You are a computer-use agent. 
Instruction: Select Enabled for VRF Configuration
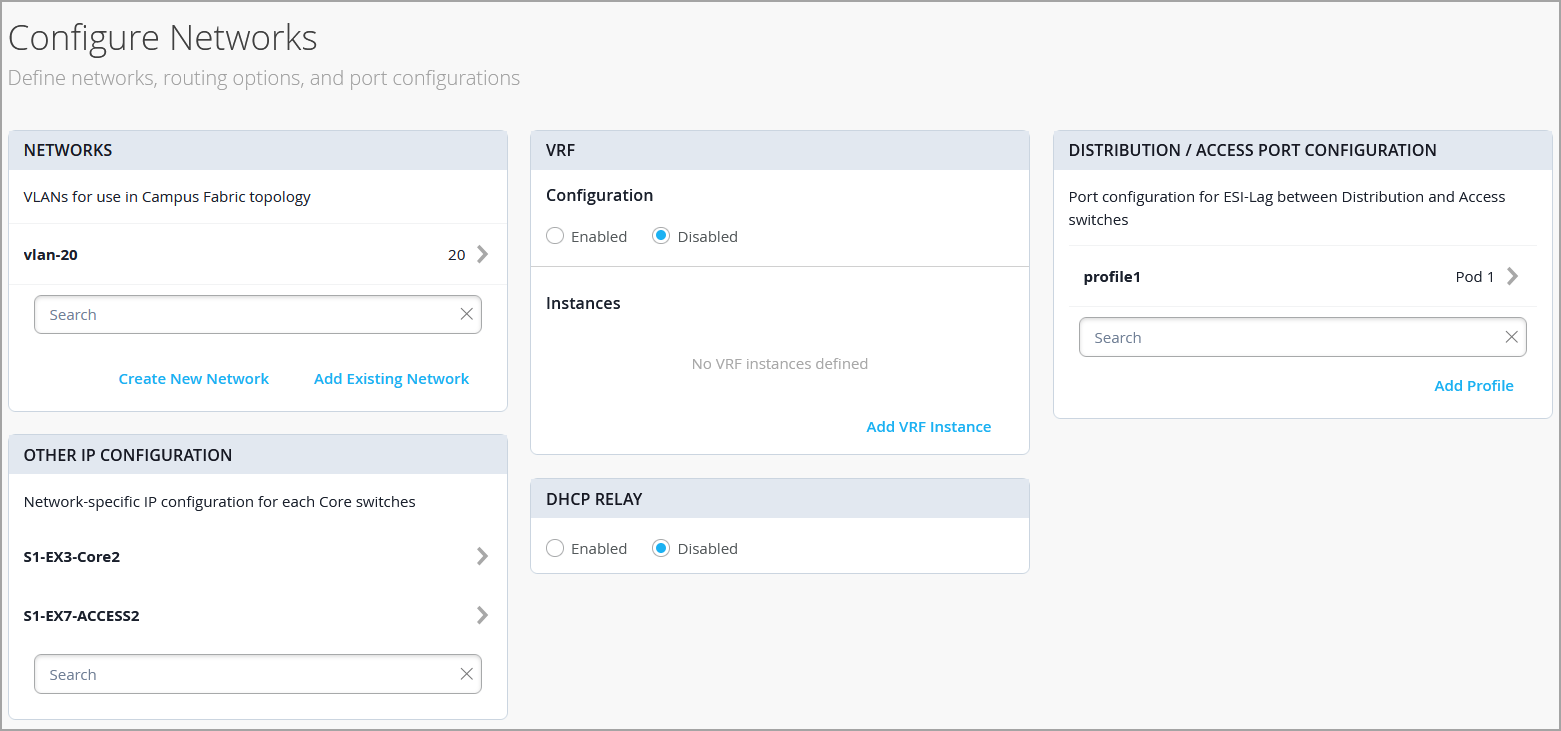pos(555,236)
